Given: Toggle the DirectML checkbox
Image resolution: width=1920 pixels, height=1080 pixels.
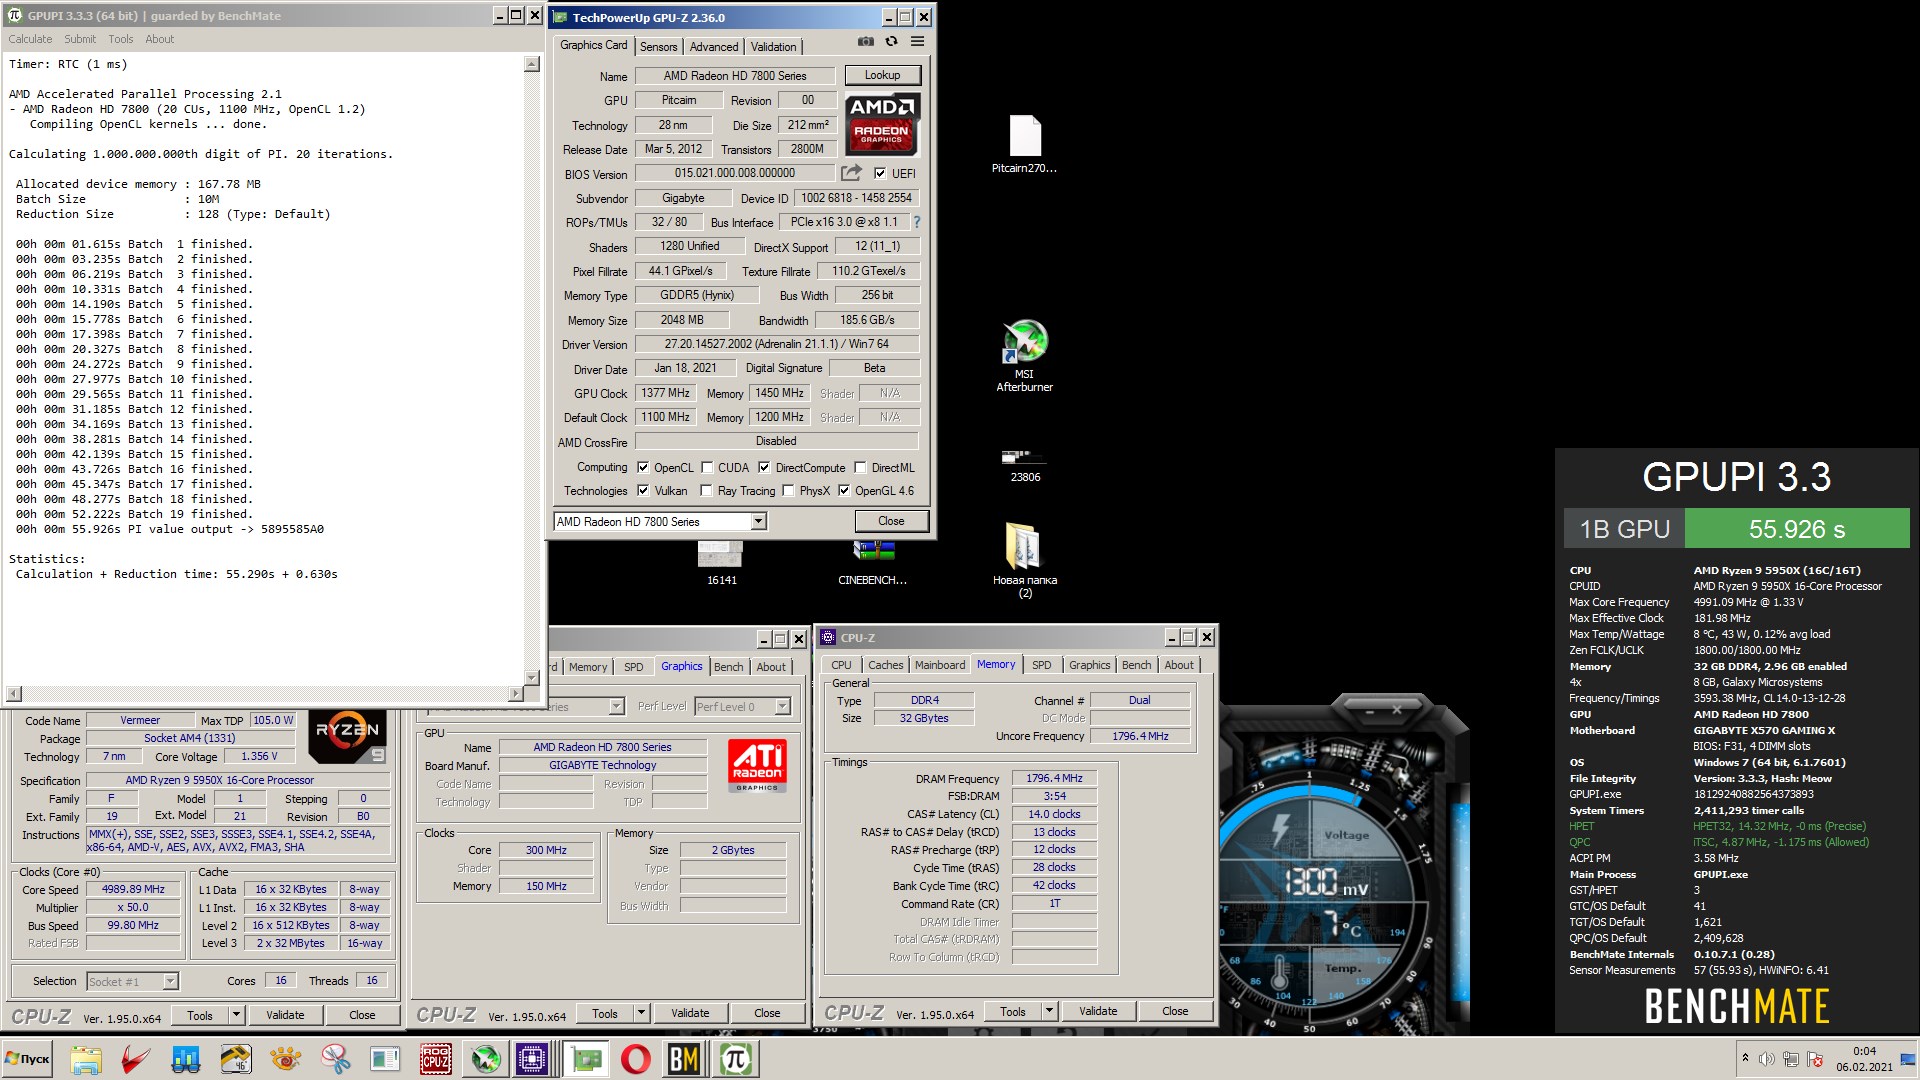Looking at the screenshot, I should click(x=860, y=467).
